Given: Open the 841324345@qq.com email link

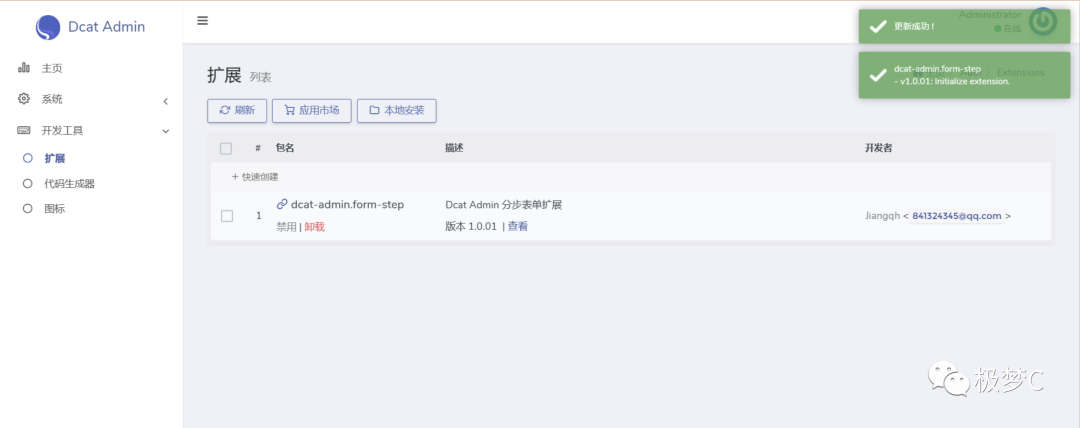Looking at the screenshot, I should pyautogui.click(x=957, y=216).
